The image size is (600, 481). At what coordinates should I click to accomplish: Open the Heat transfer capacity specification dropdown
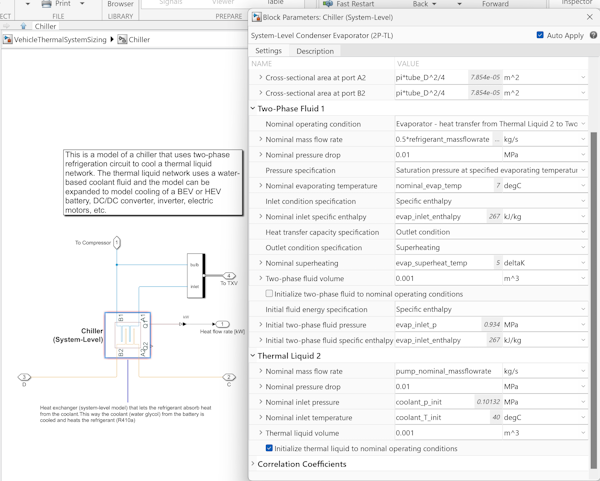[491, 232]
